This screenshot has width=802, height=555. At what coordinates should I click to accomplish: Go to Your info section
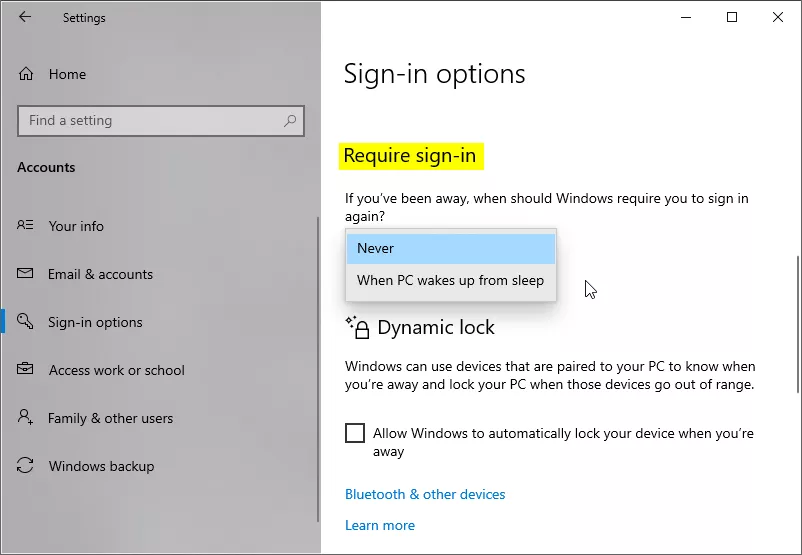tap(76, 226)
